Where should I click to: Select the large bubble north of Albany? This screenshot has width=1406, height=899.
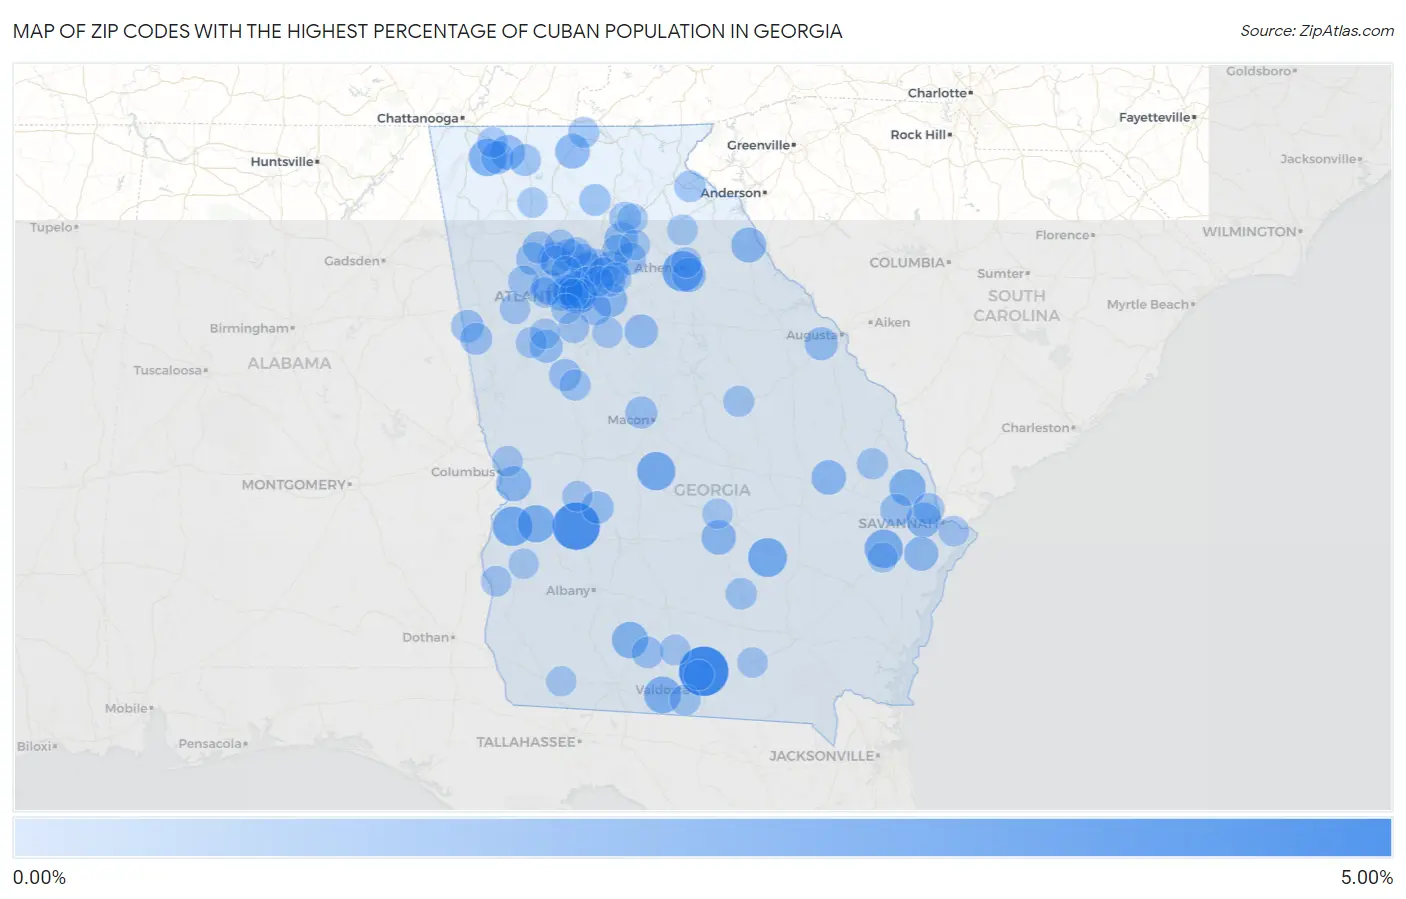[576, 526]
